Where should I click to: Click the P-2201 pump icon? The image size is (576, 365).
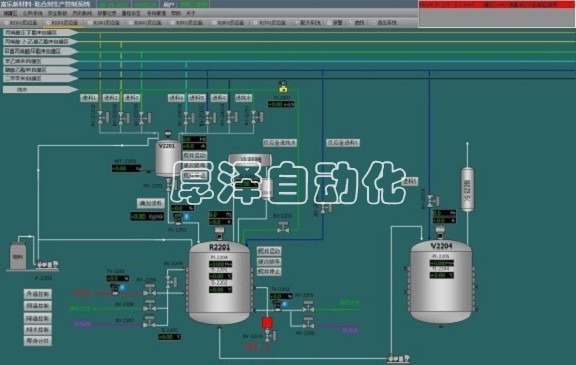(x=46, y=264)
